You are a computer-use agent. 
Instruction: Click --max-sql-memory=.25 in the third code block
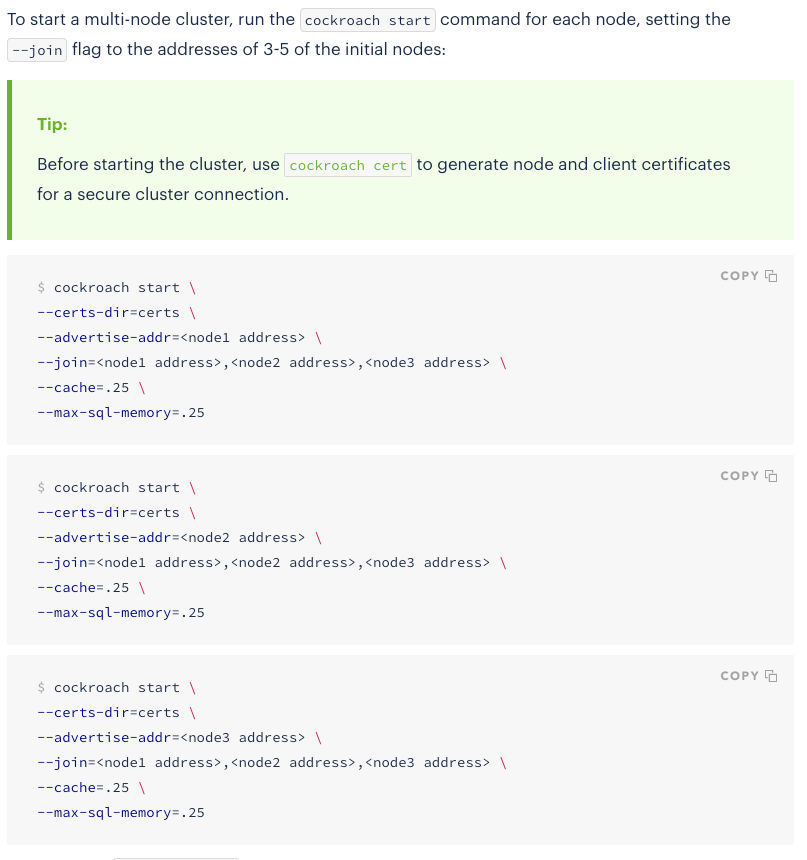(x=120, y=812)
